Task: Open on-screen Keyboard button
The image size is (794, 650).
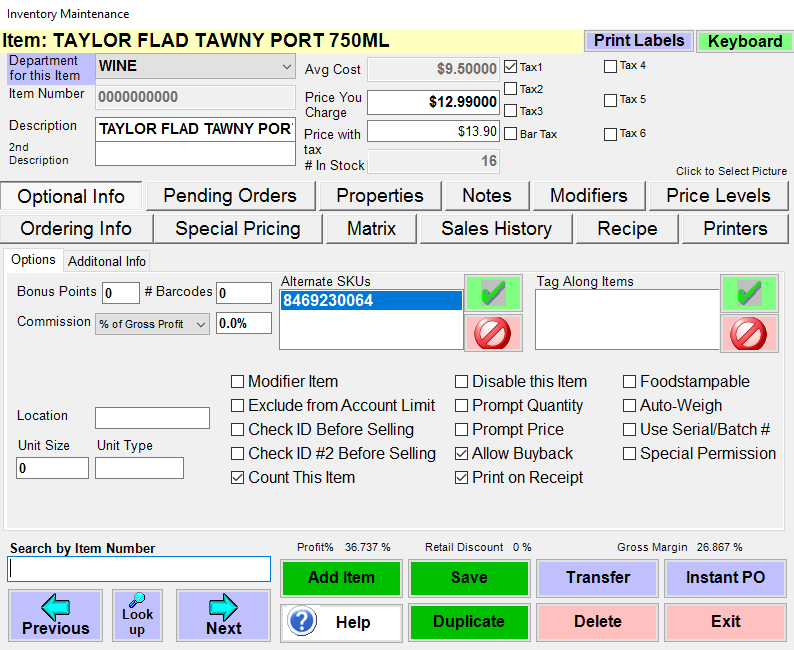Action: (x=745, y=42)
